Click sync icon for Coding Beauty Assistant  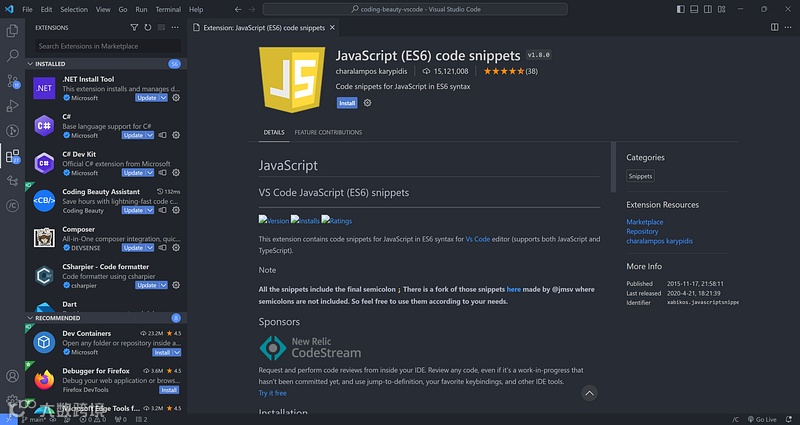[163, 210]
